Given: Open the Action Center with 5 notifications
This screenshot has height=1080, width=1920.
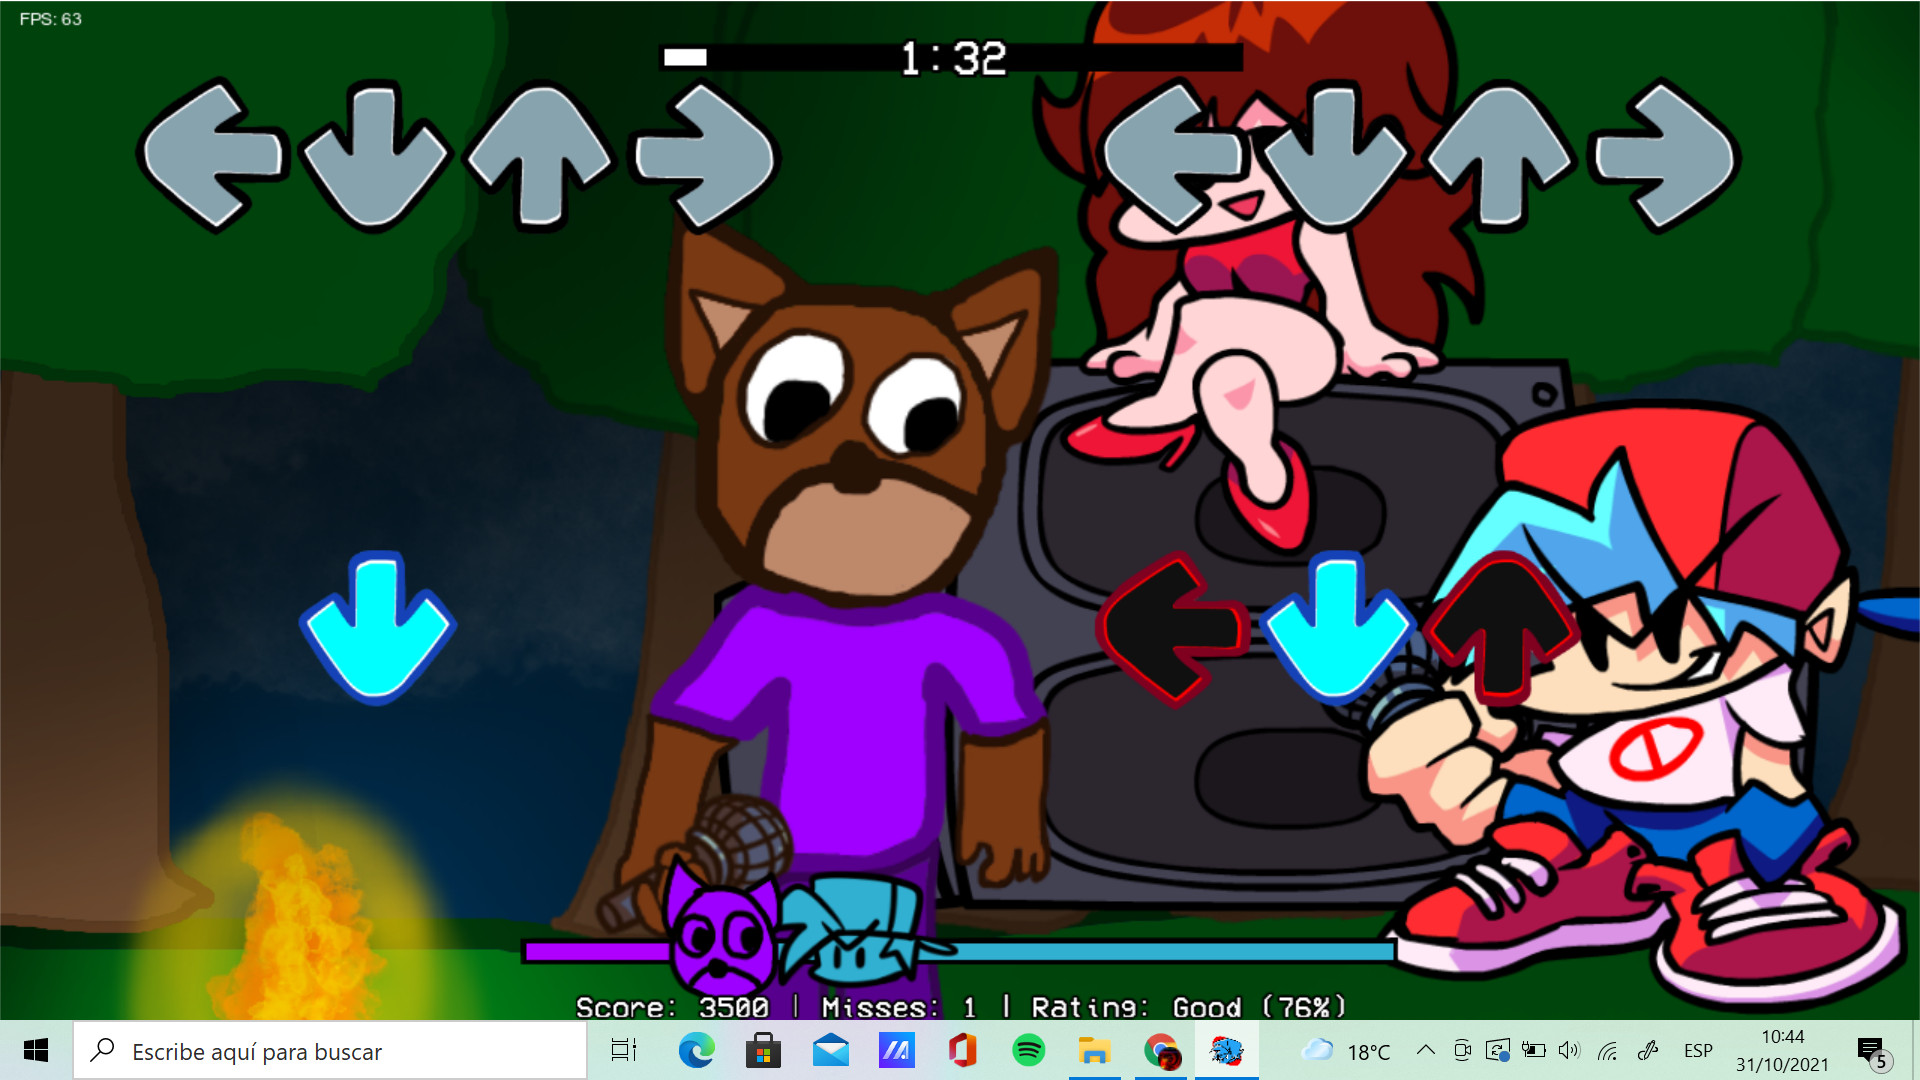Looking at the screenshot, I should pyautogui.click(x=1874, y=1051).
